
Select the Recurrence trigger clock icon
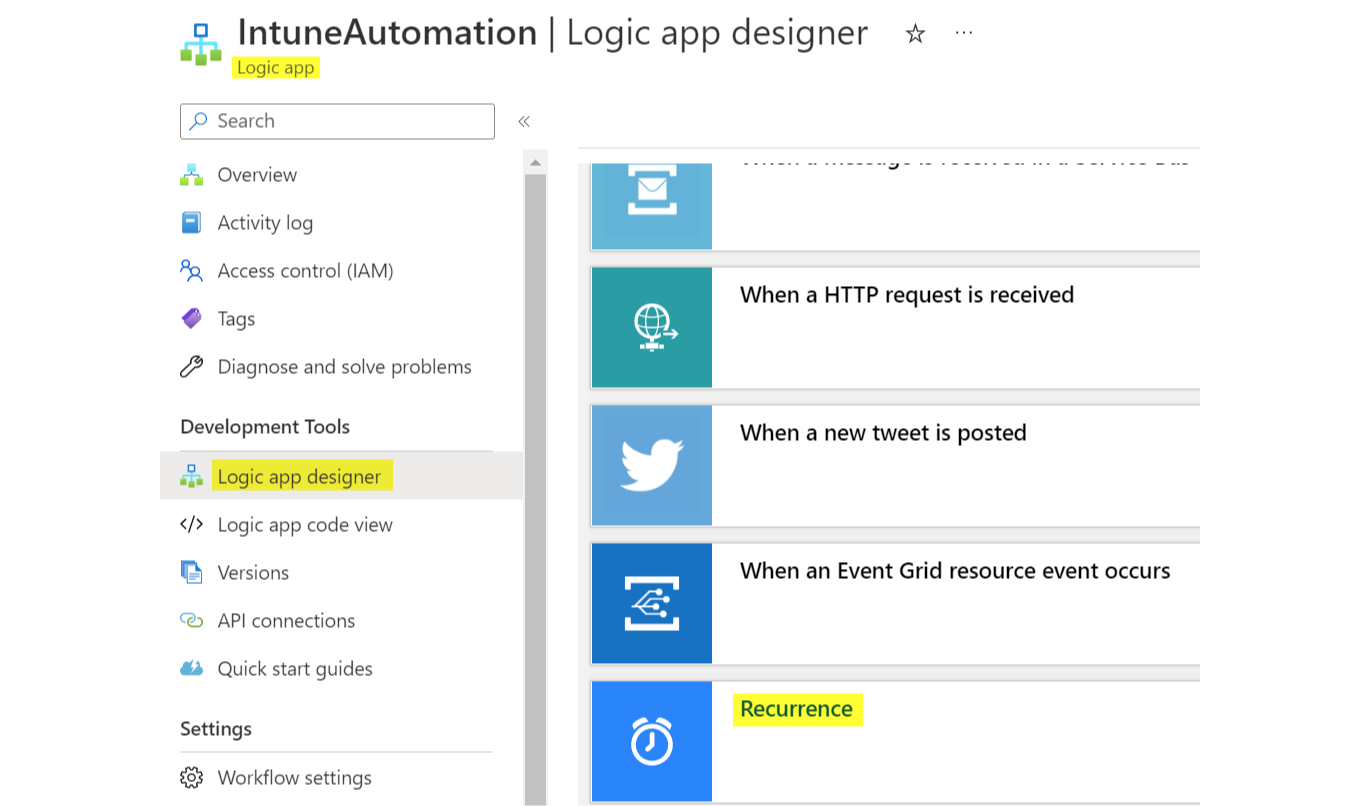pyautogui.click(x=651, y=740)
